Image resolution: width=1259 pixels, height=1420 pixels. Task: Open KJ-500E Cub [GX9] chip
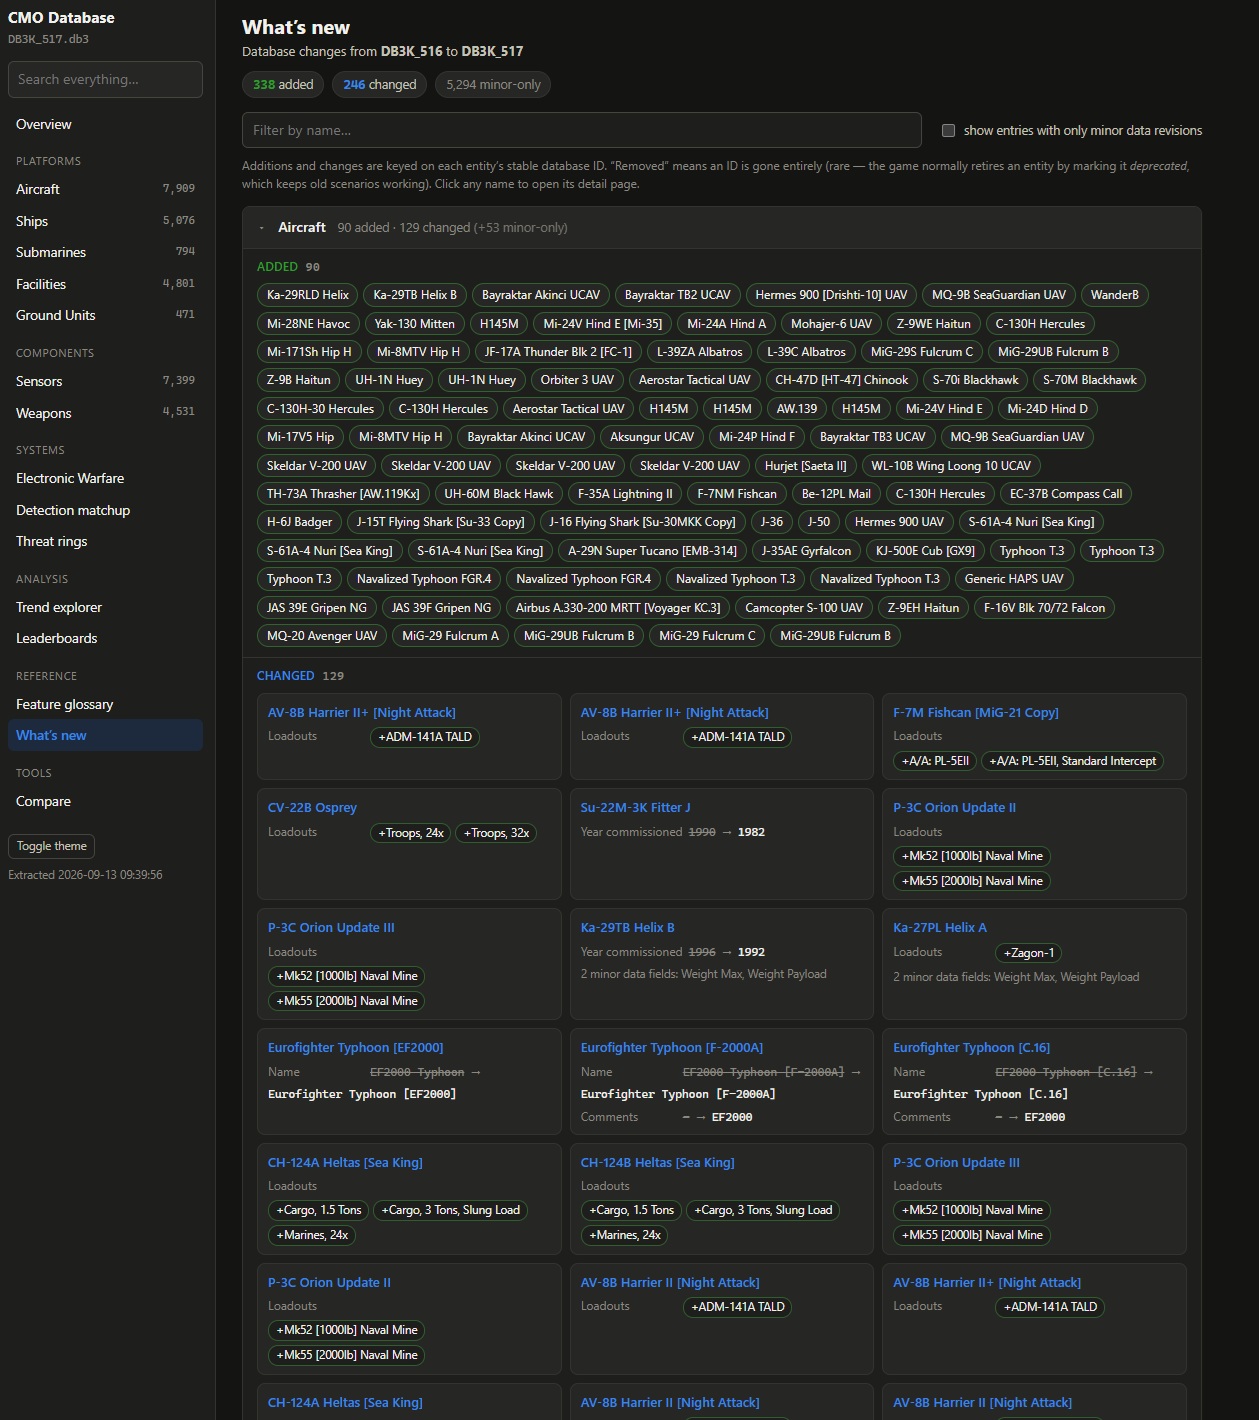point(925,551)
